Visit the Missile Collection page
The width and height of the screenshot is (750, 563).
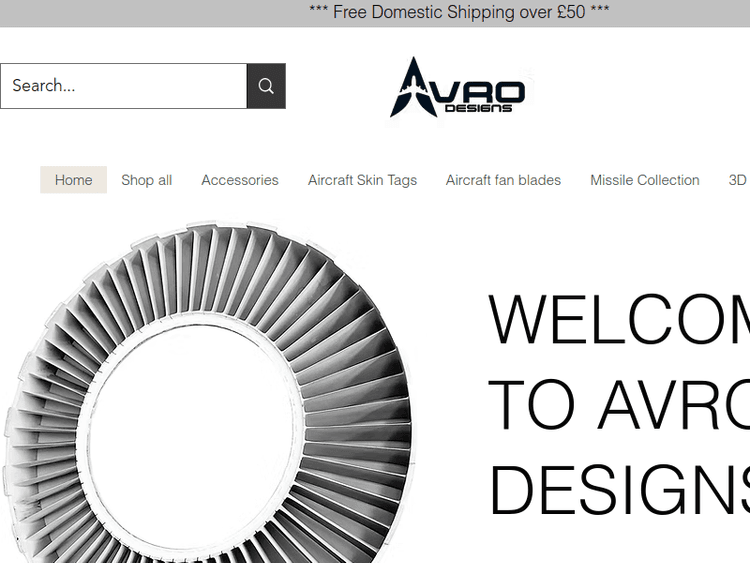(x=644, y=180)
